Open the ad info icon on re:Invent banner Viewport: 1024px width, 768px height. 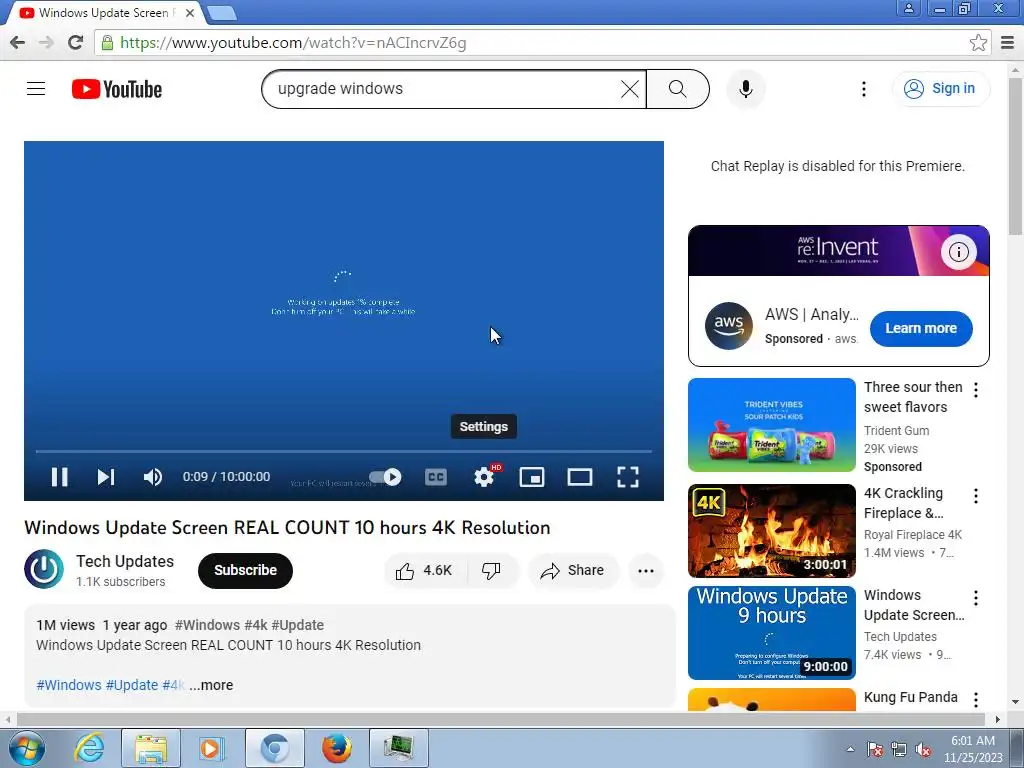(x=958, y=252)
